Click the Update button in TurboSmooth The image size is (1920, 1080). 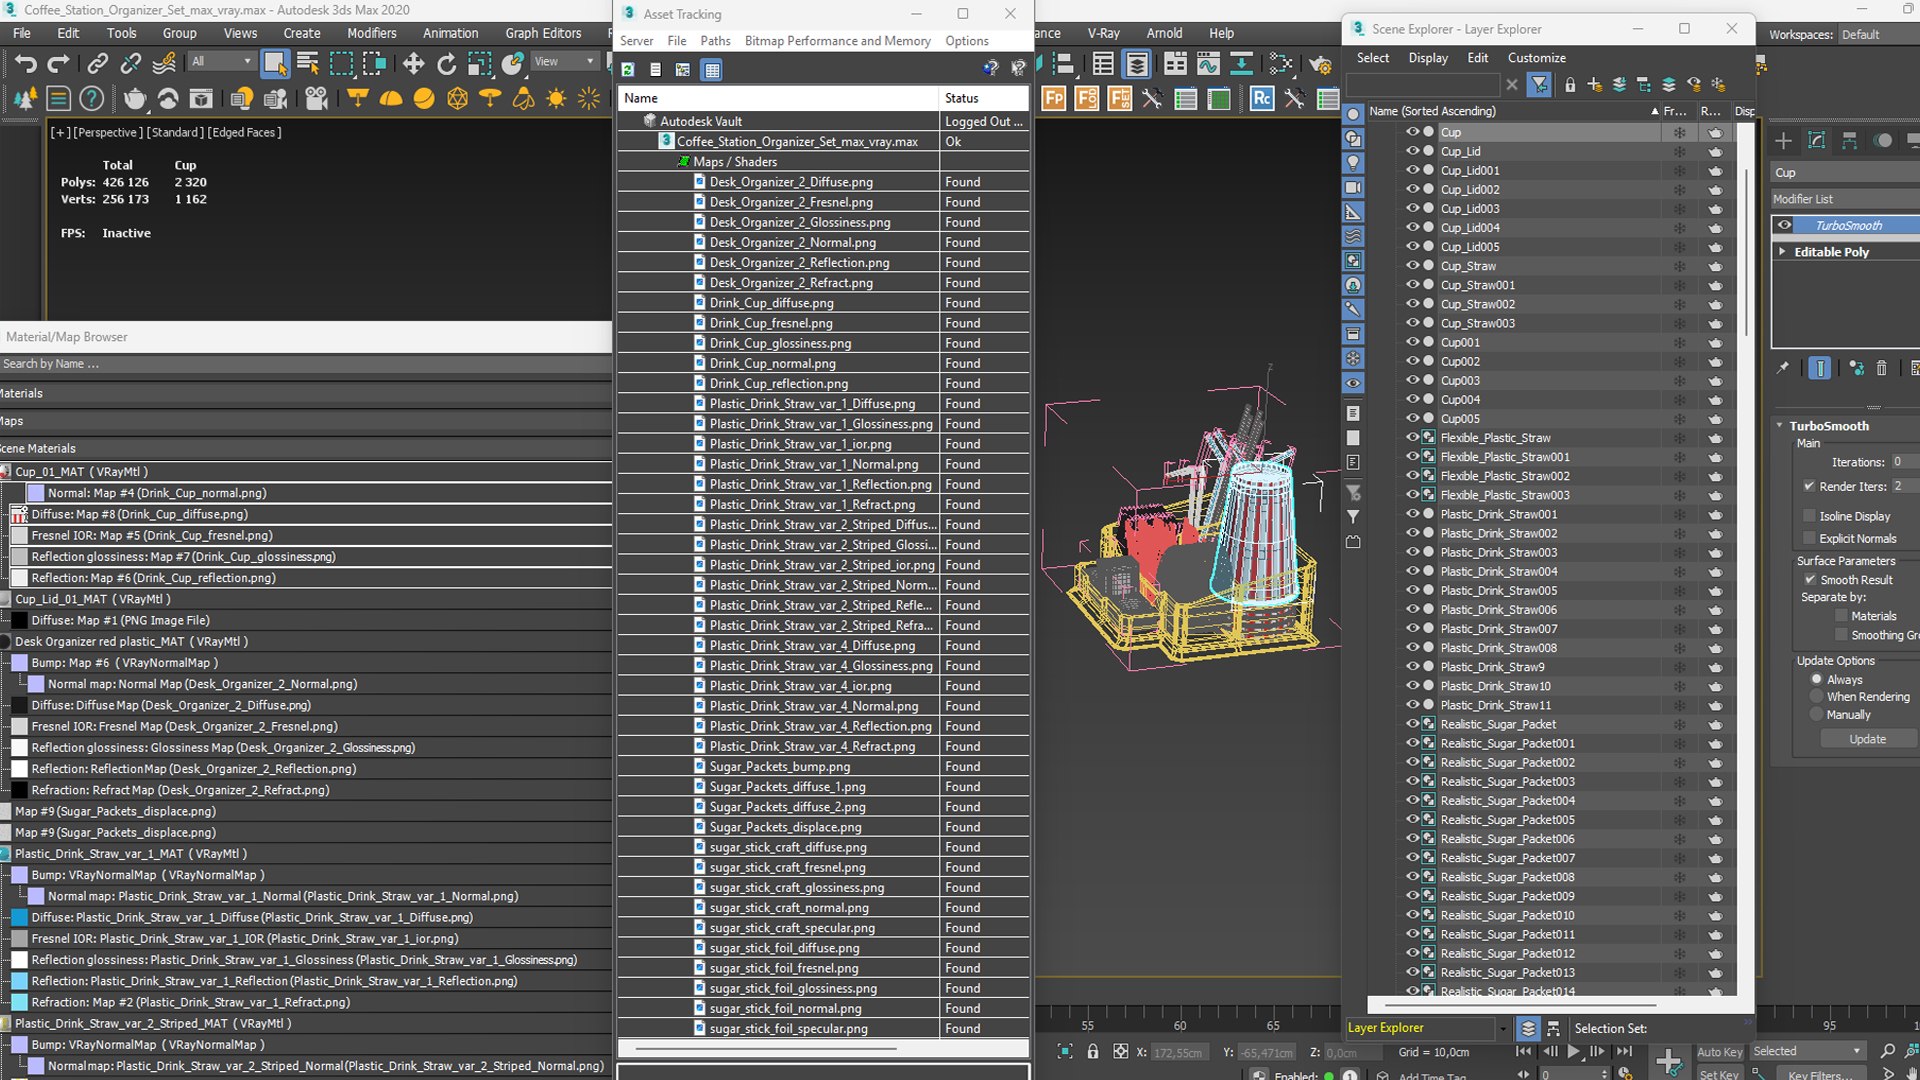click(1867, 739)
